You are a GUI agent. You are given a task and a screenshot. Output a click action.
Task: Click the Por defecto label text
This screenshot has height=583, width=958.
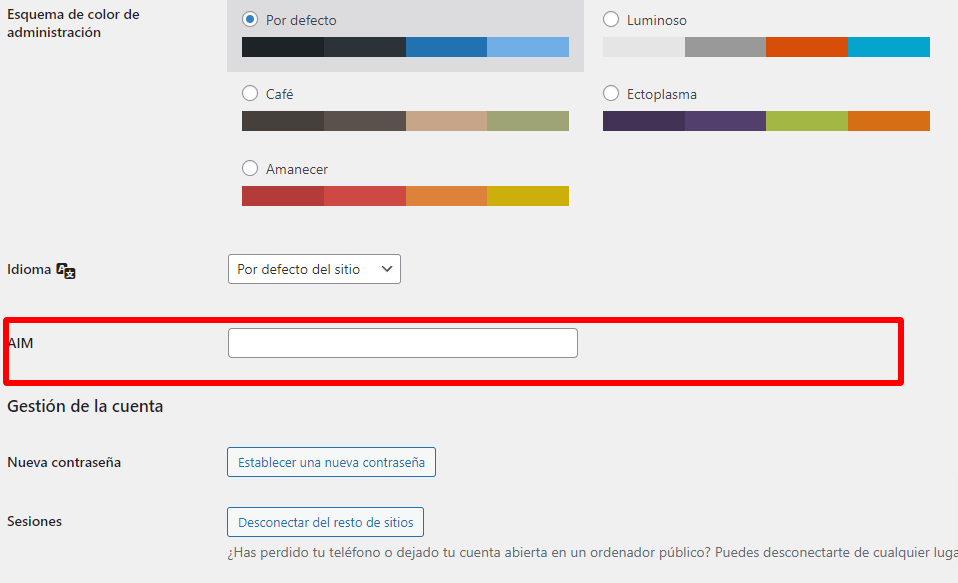(301, 20)
